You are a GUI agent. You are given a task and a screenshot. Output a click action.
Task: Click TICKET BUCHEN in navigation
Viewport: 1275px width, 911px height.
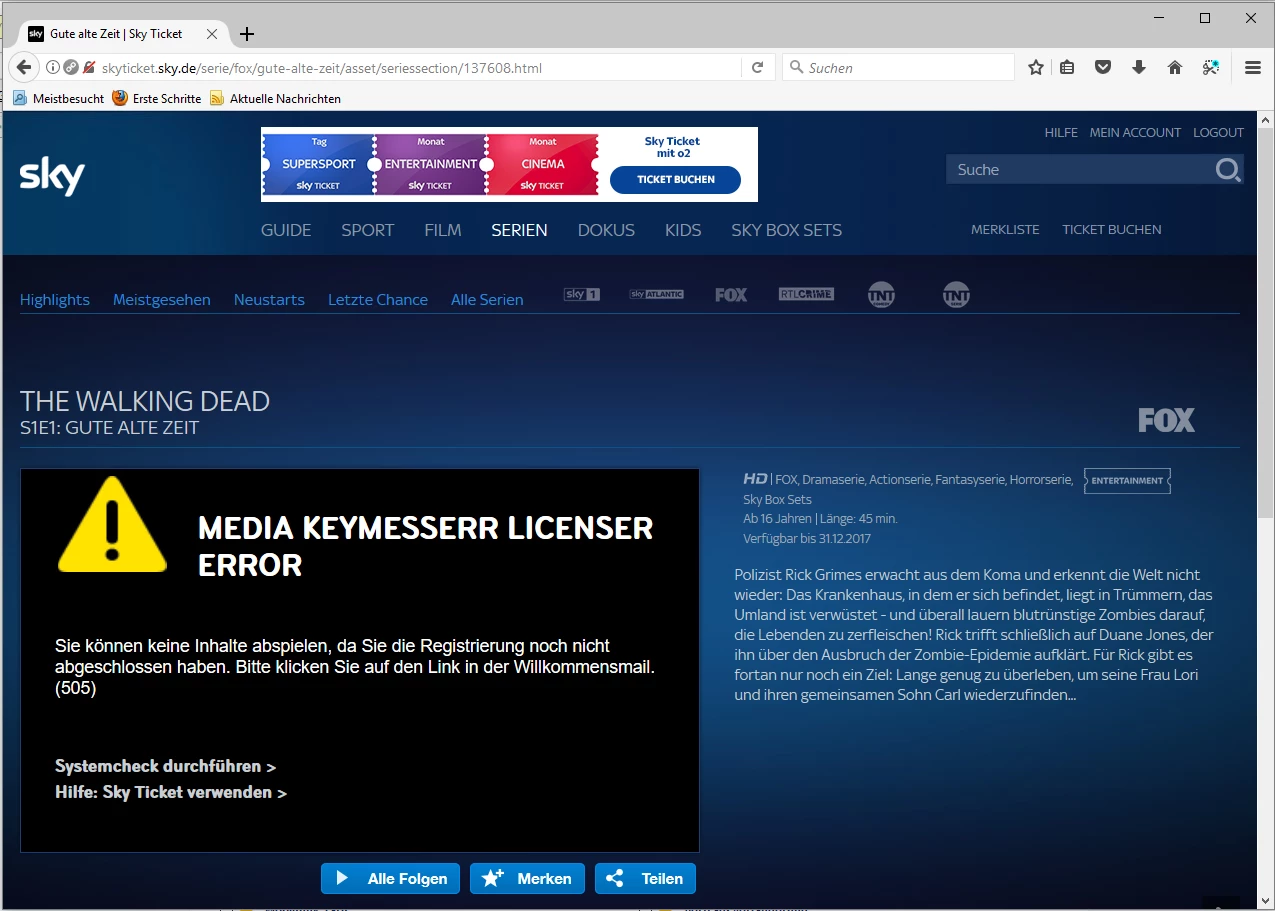click(x=1112, y=230)
